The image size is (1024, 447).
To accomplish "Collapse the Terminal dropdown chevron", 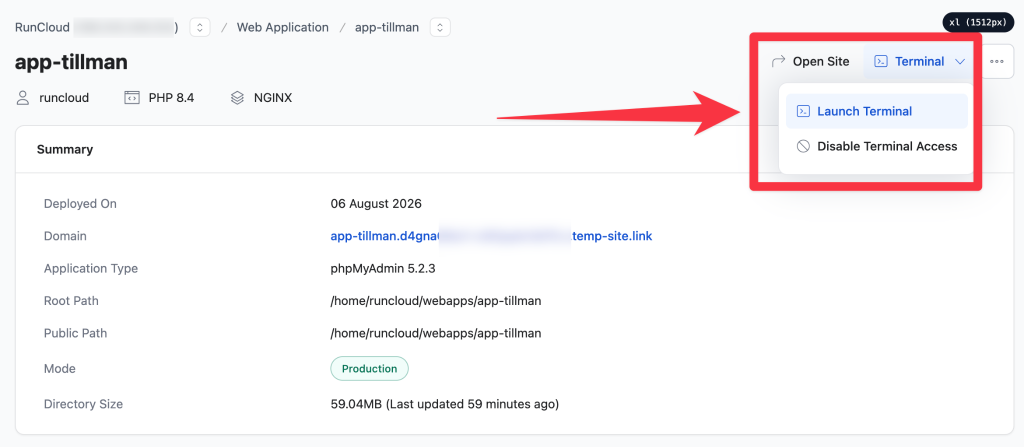I will (x=960, y=61).
